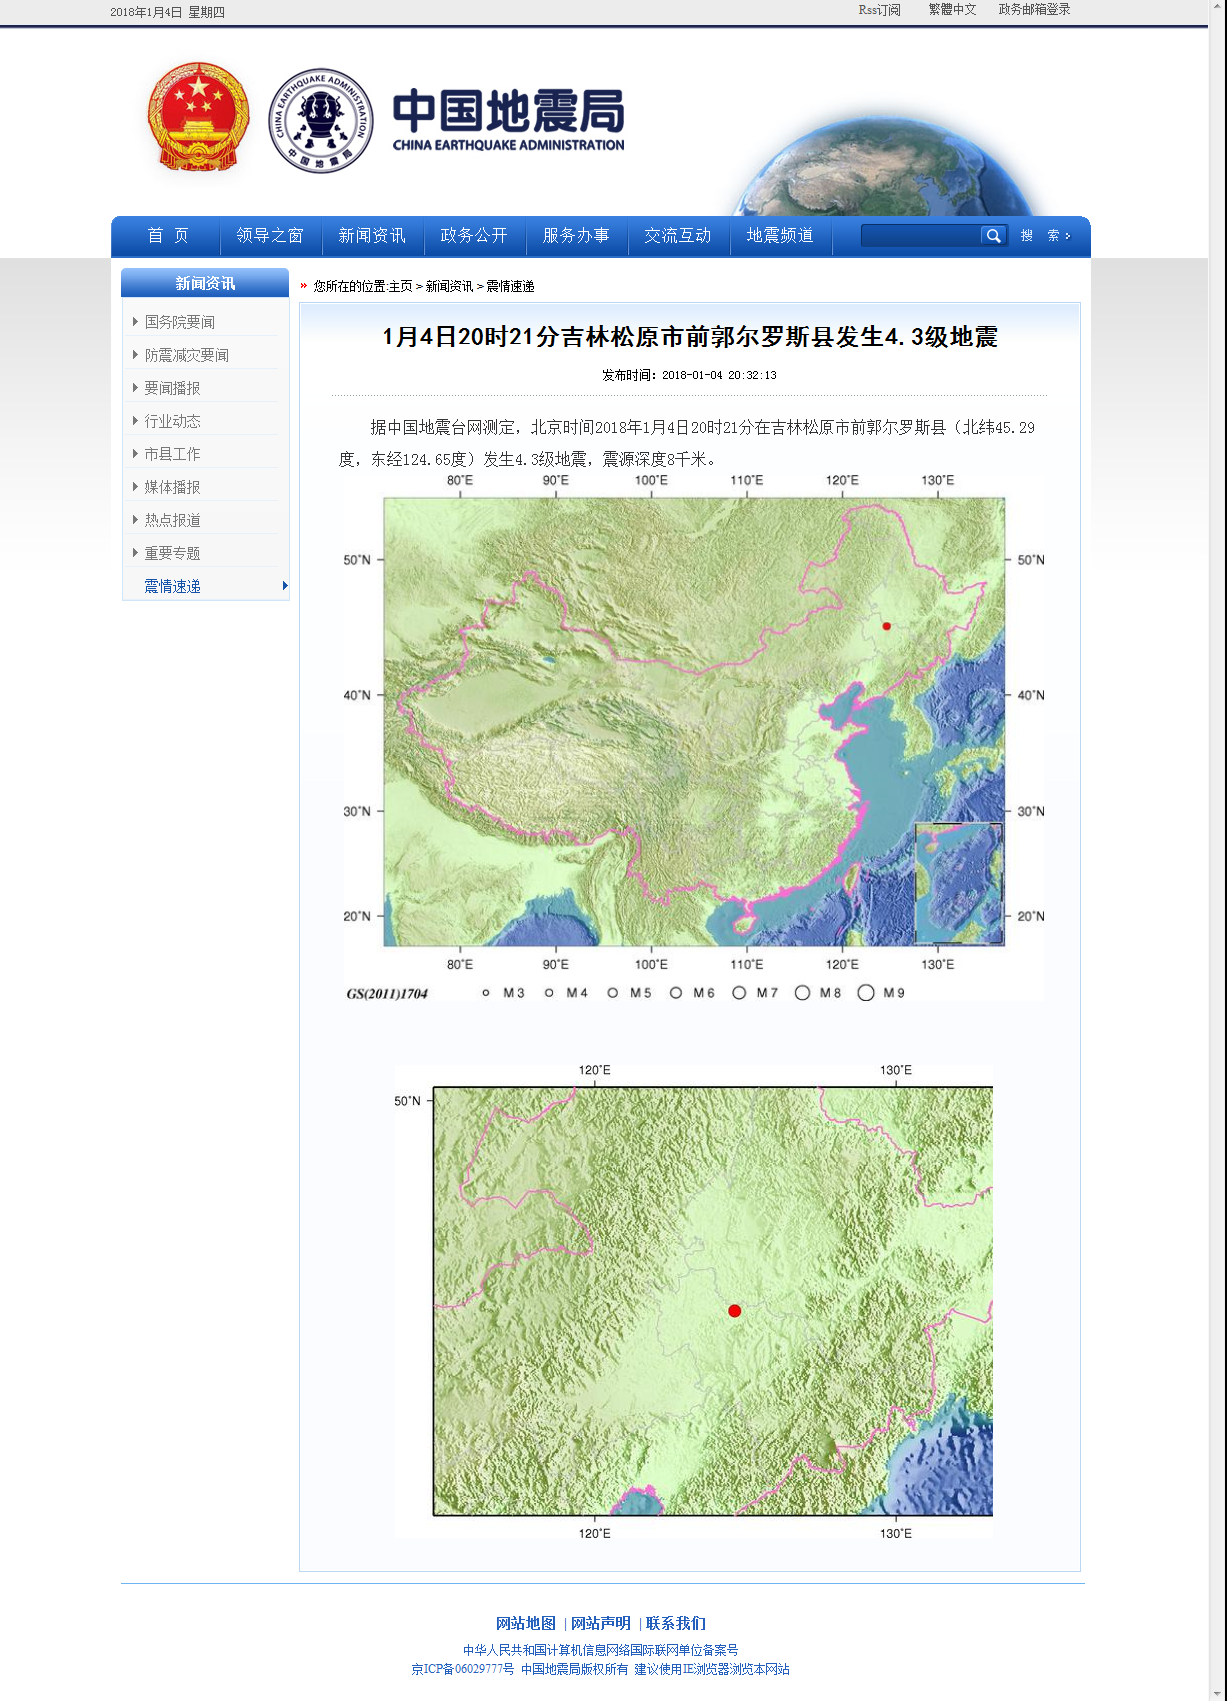Select 行业动态 in sidebar
This screenshot has width=1227, height=1701.
(172, 421)
